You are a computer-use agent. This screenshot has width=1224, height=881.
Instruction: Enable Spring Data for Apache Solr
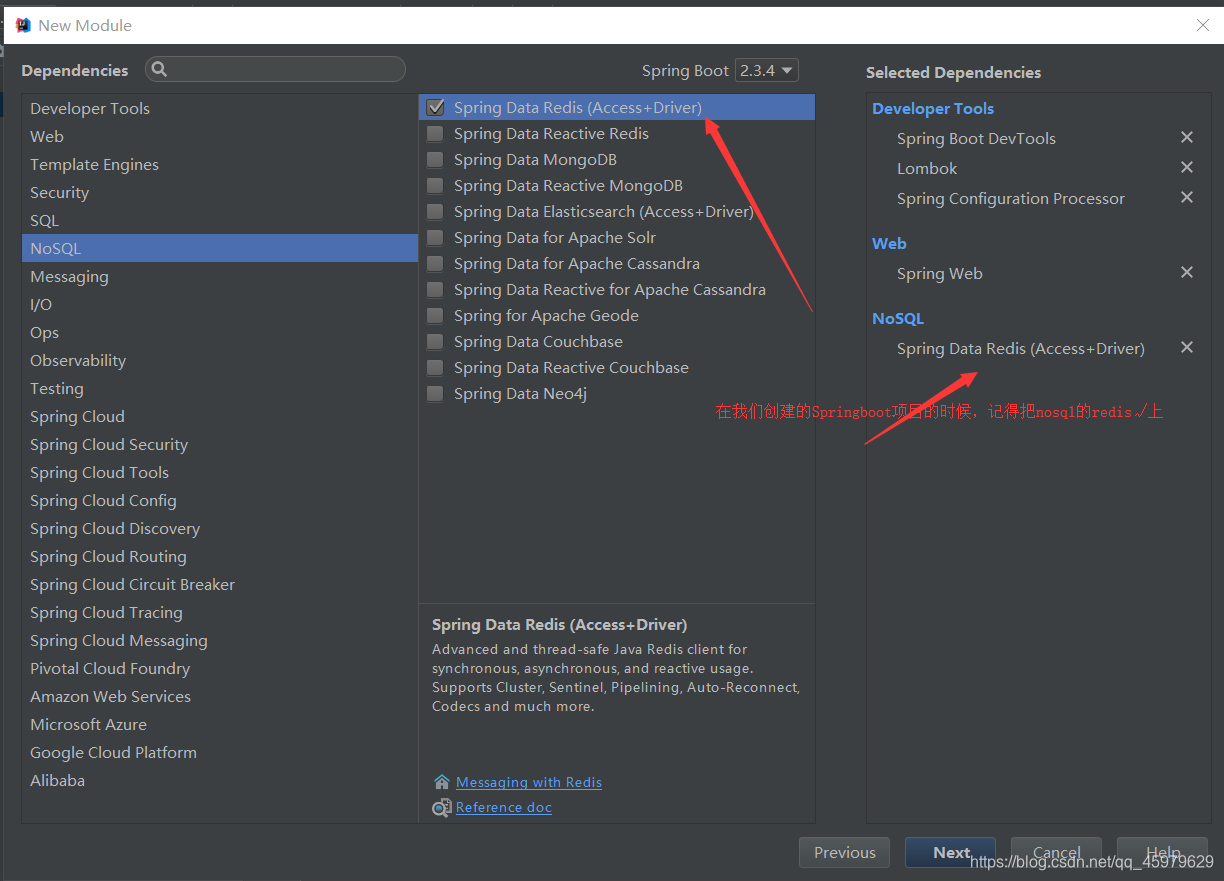tap(435, 237)
